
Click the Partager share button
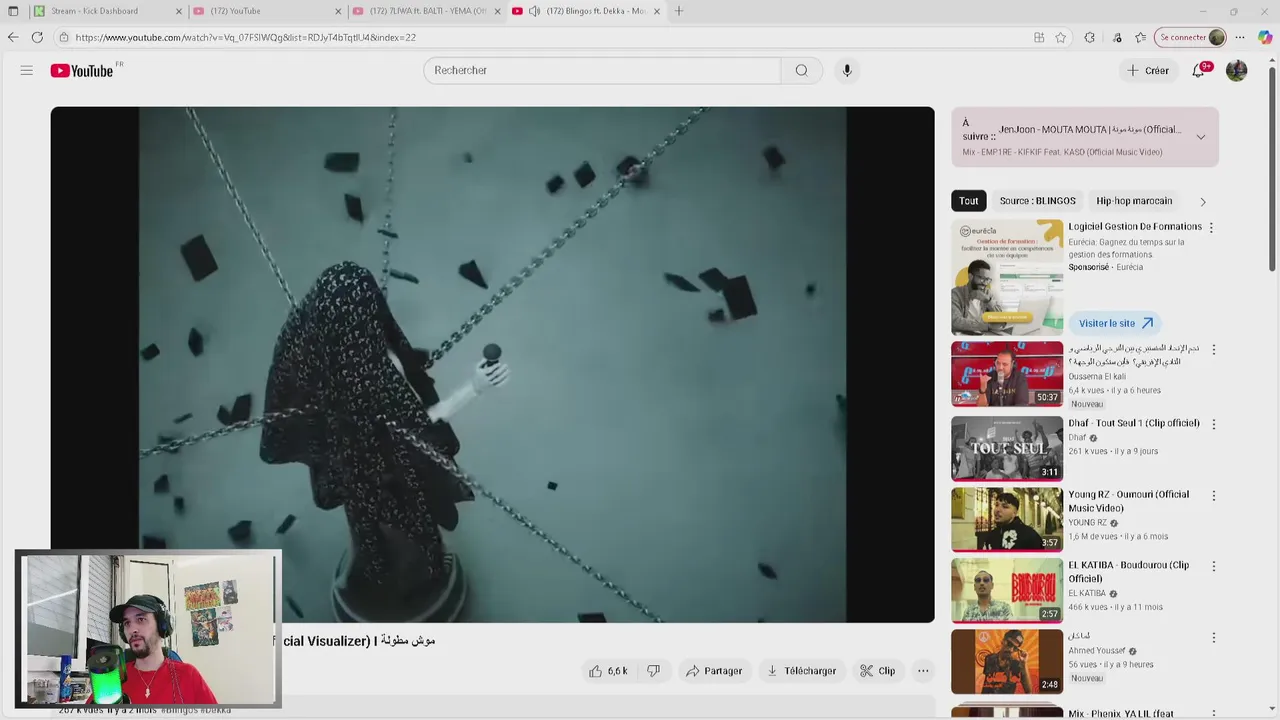714,671
